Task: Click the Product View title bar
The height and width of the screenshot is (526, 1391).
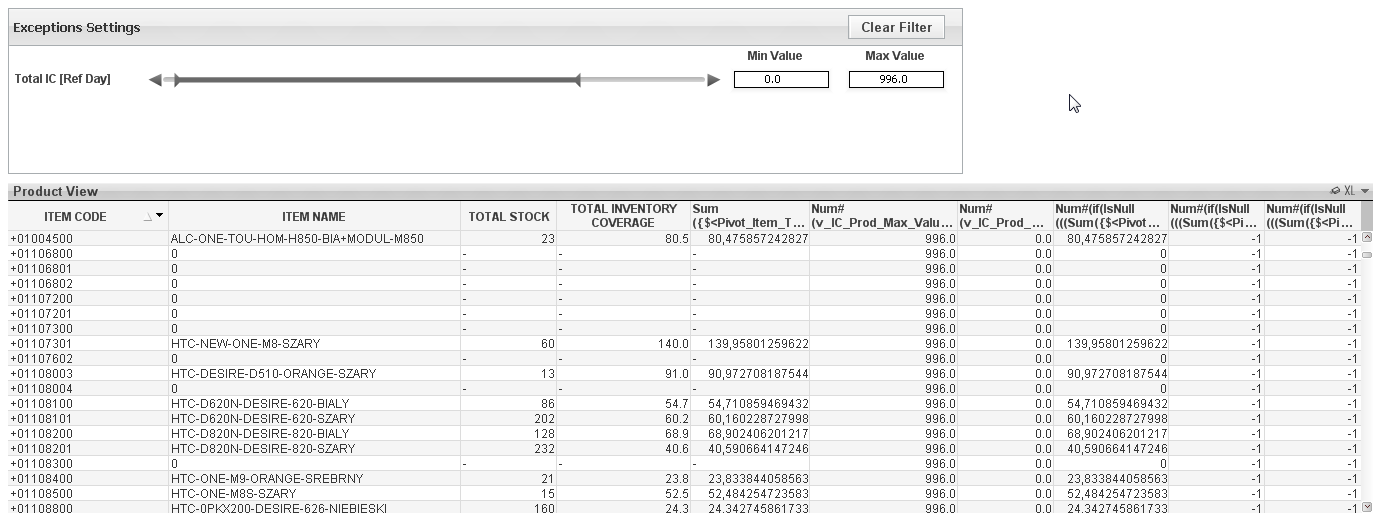Action: (x=690, y=191)
